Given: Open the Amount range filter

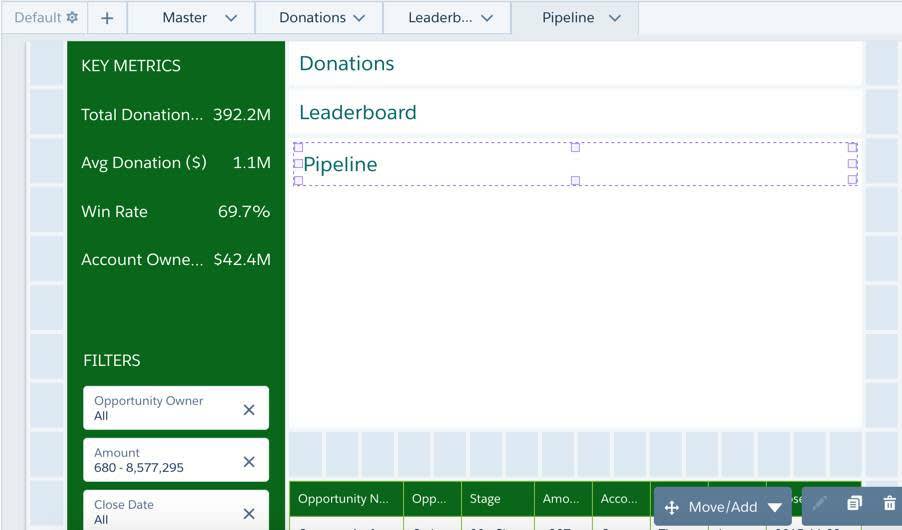Looking at the screenshot, I should click(176, 460).
